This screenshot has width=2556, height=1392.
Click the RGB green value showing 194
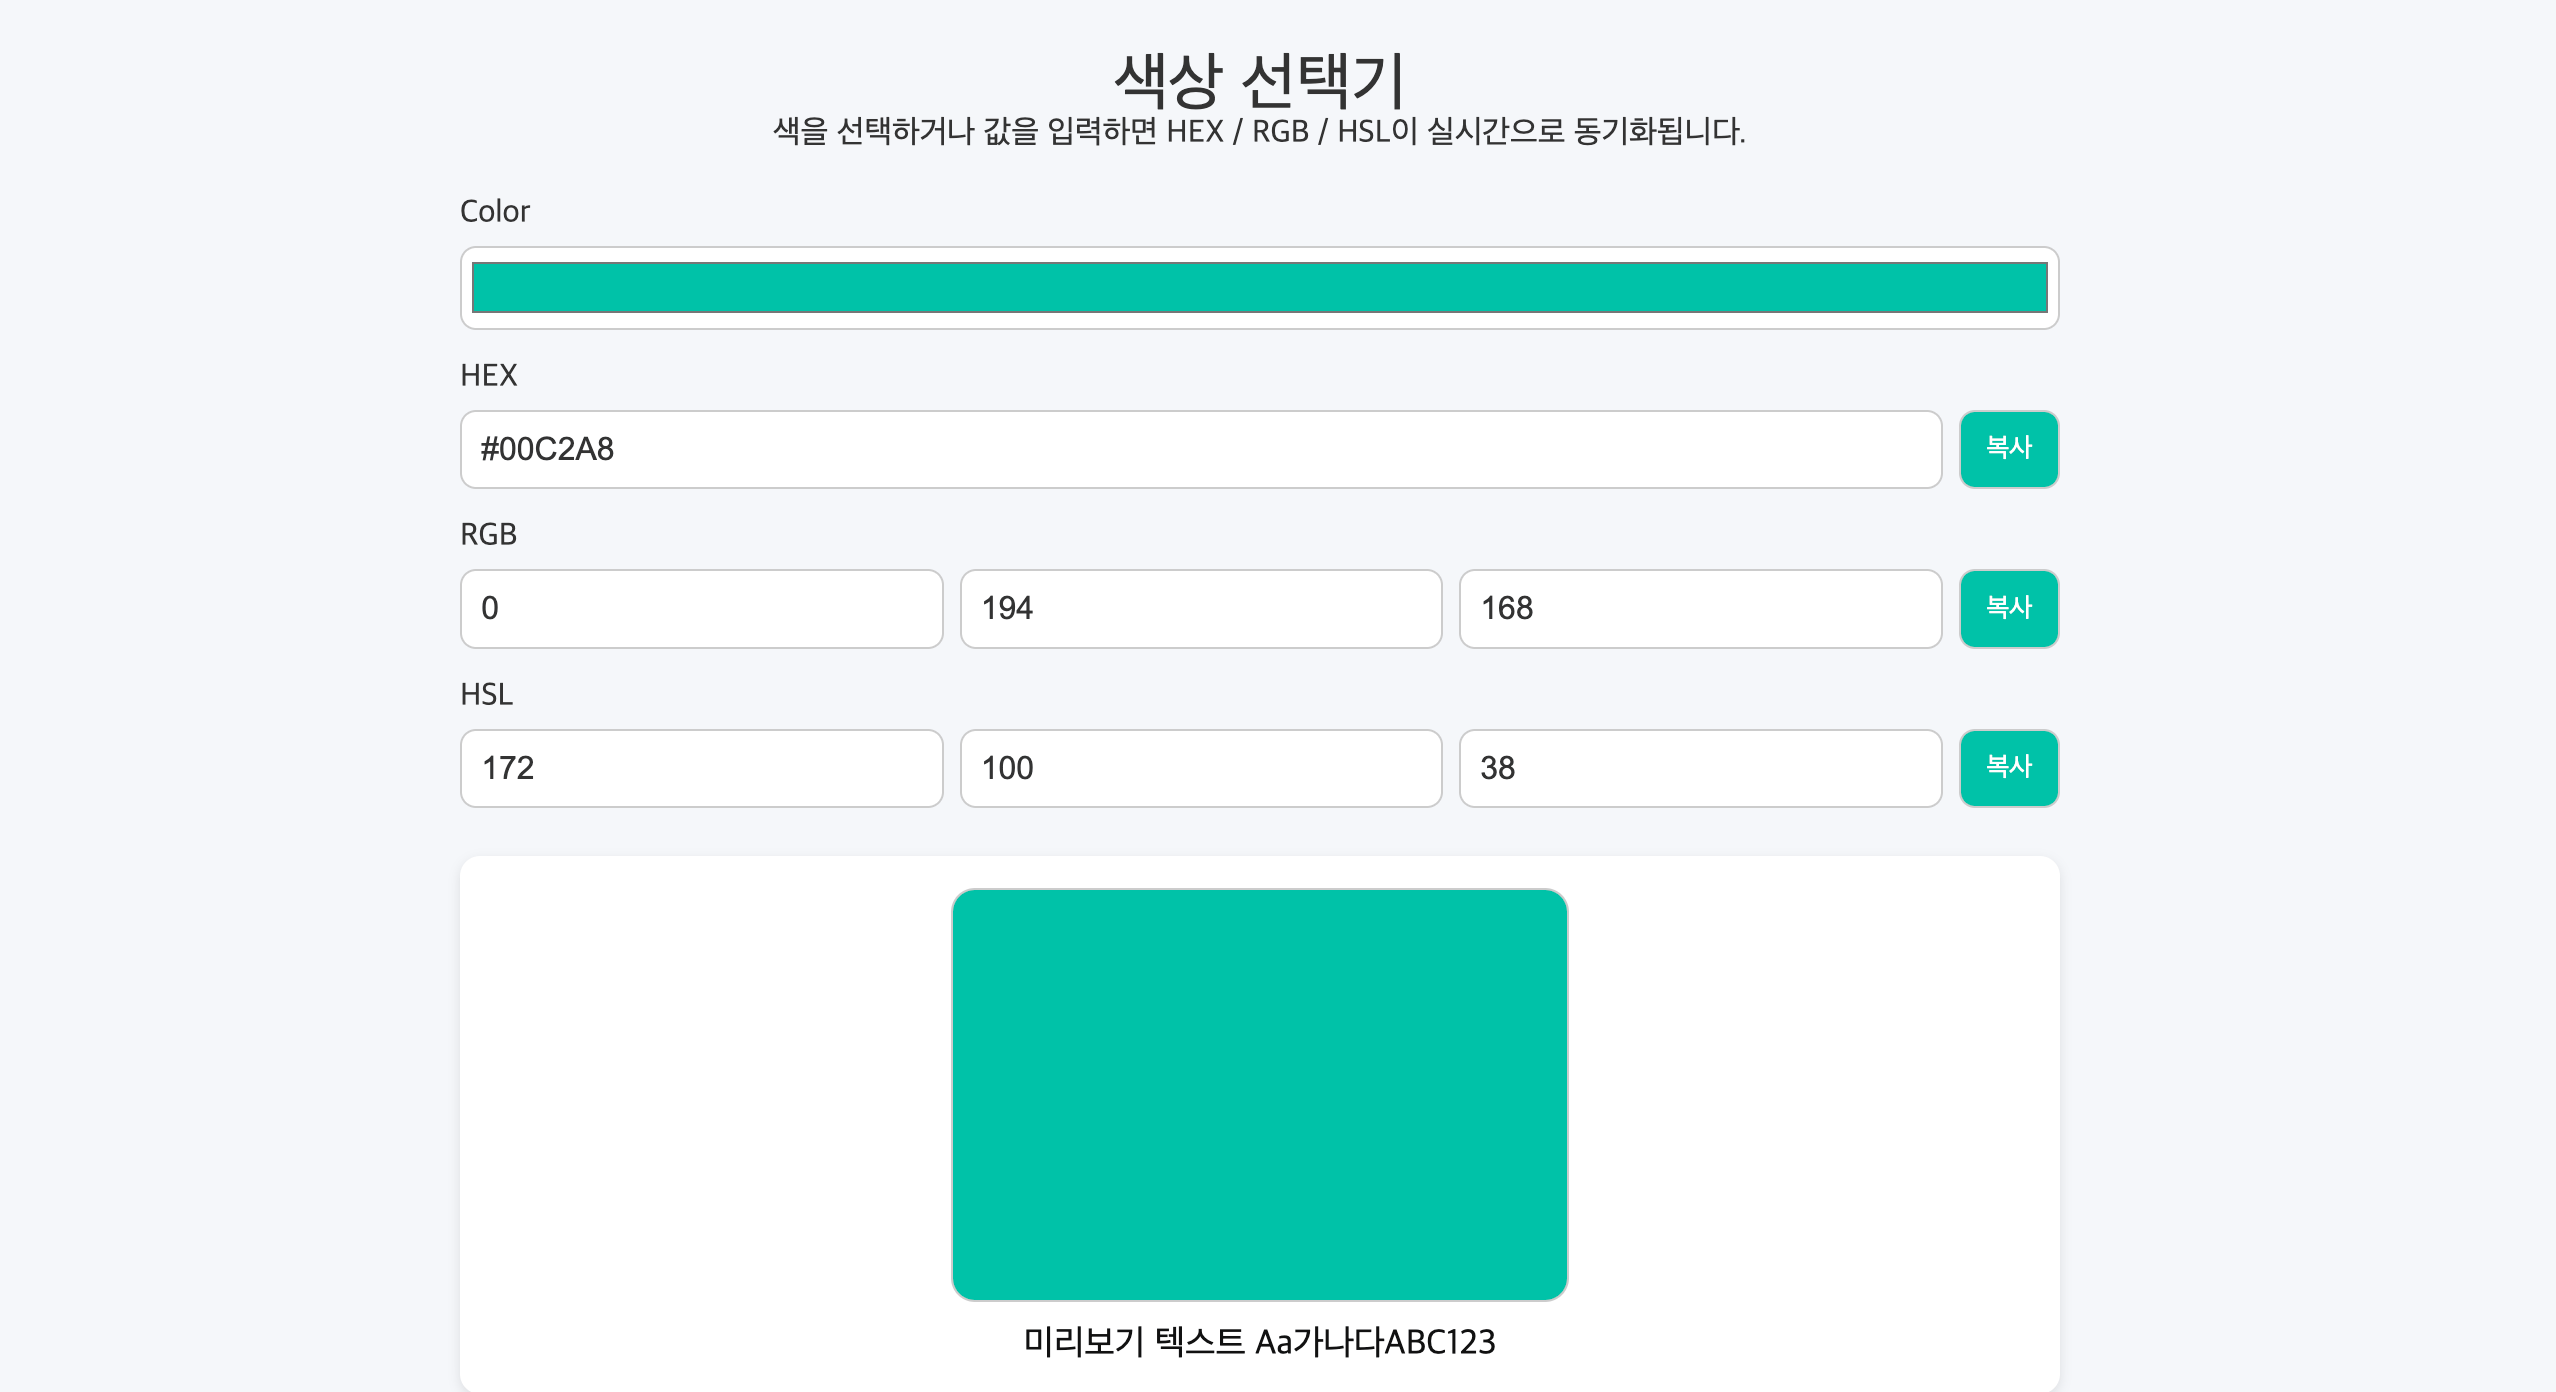pyautogui.click(x=1200, y=608)
